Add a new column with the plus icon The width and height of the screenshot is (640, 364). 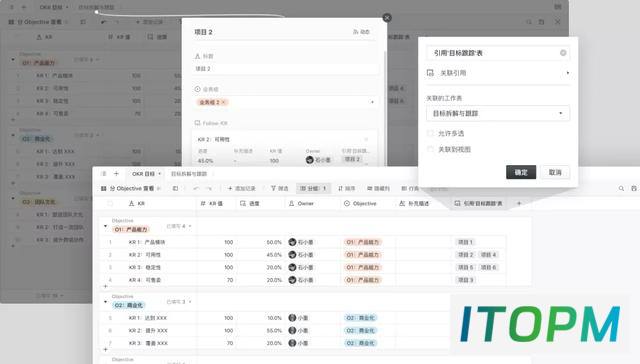tap(519, 203)
